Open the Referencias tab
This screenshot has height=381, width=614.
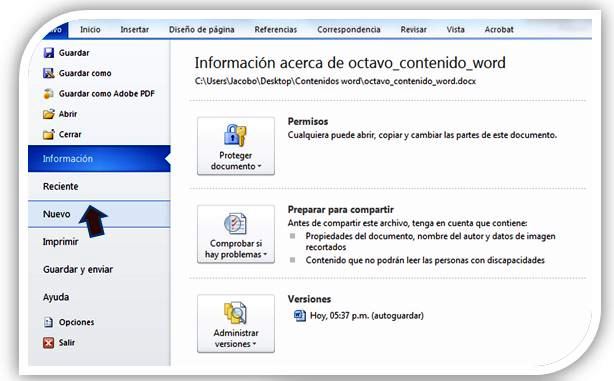pyautogui.click(x=276, y=29)
